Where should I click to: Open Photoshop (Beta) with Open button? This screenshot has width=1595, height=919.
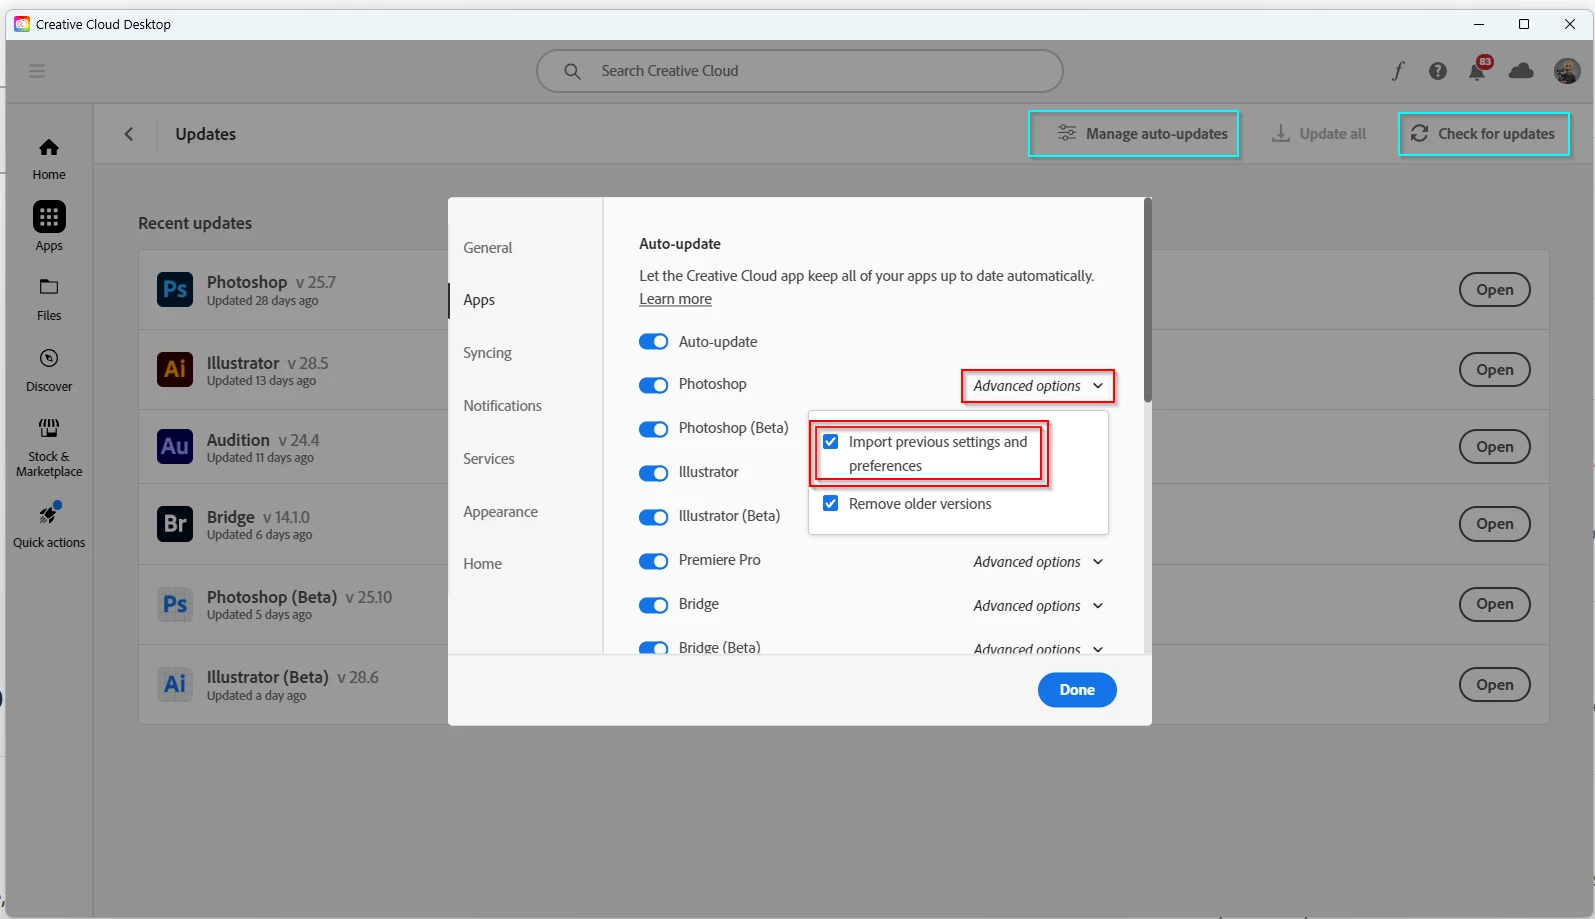click(x=1495, y=604)
